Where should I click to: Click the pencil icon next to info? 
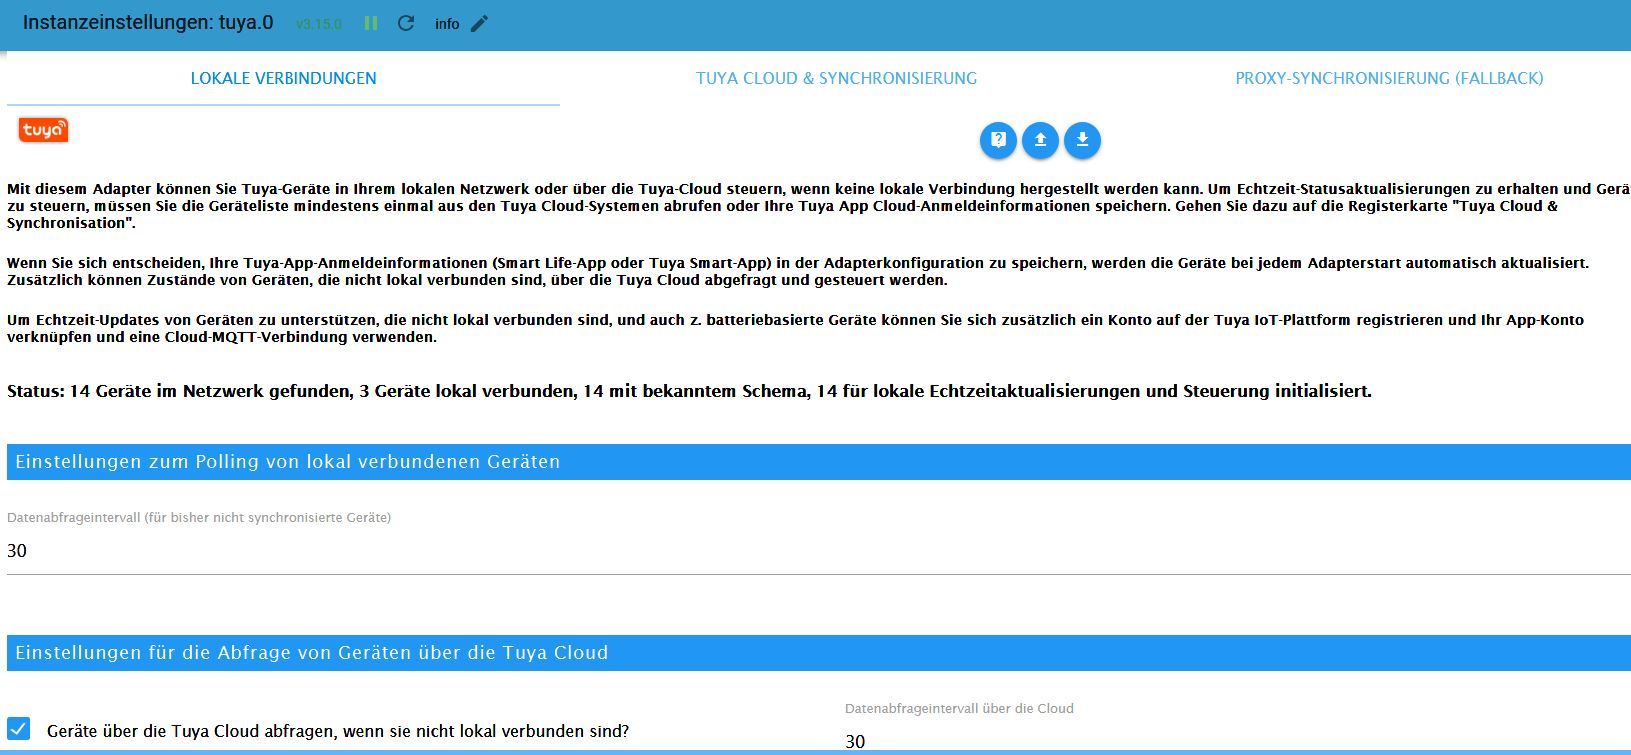(x=479, y=23)
